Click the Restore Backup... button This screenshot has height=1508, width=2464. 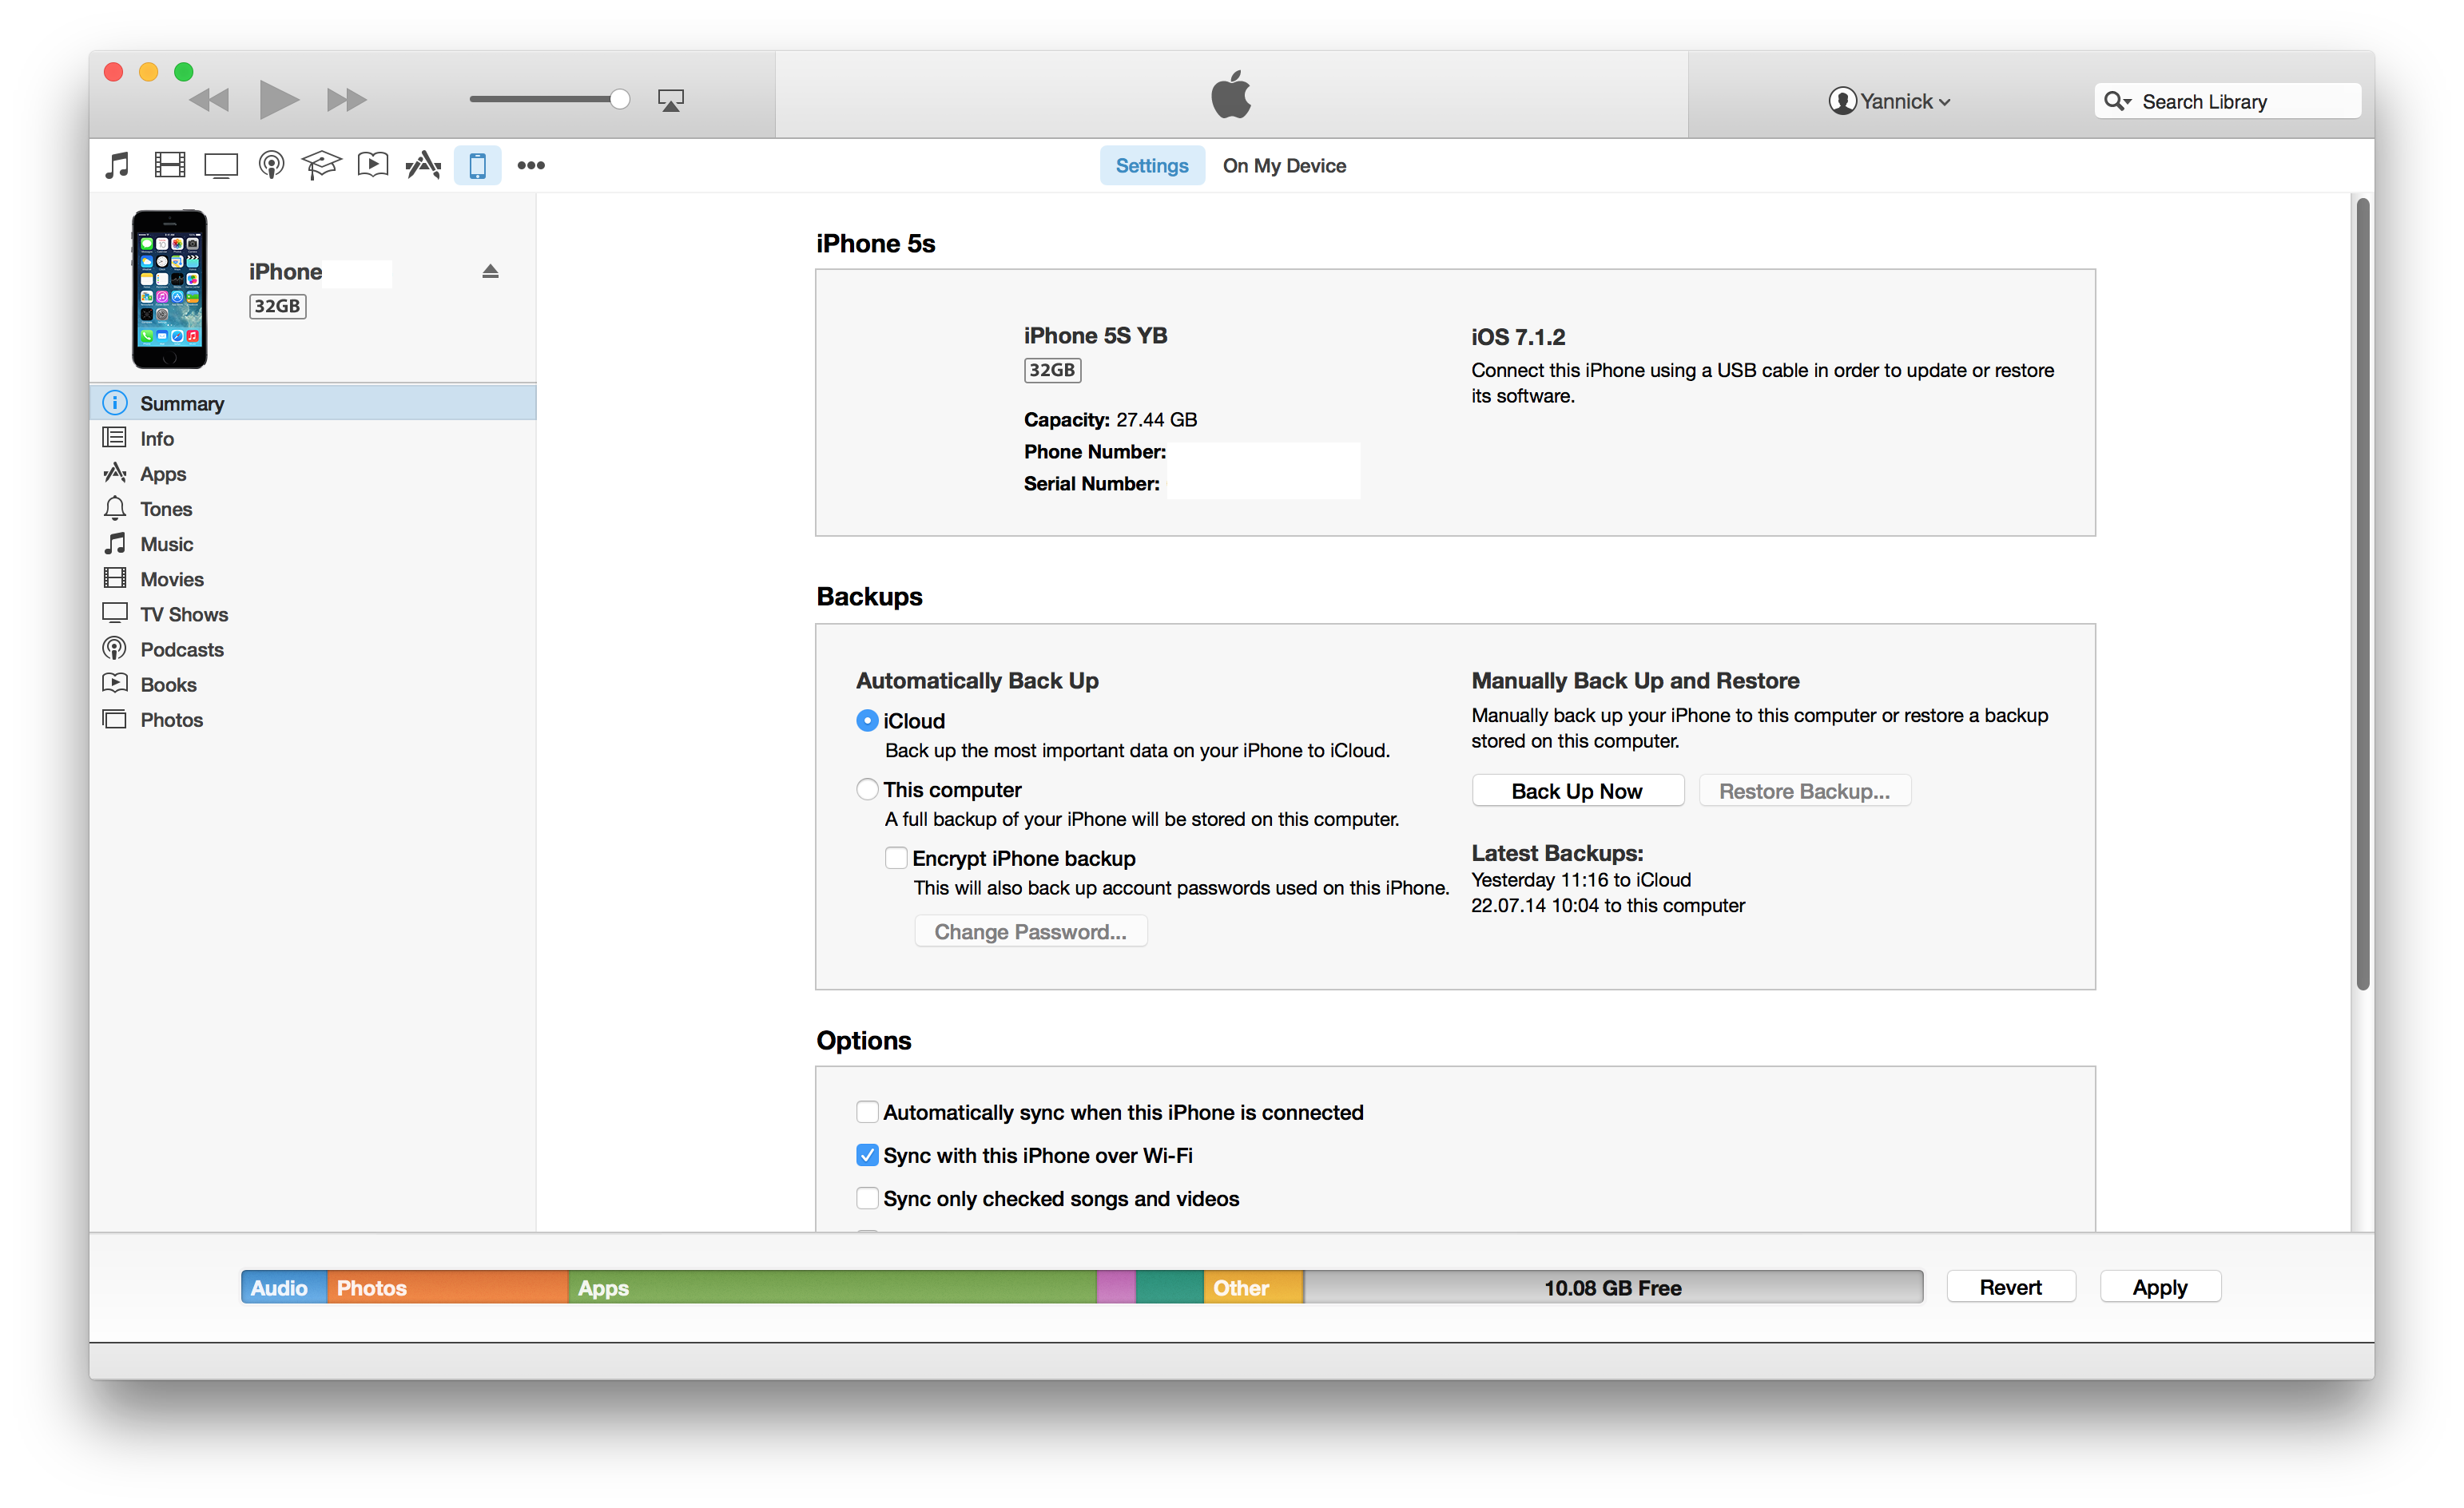[x=1804, y=790]
